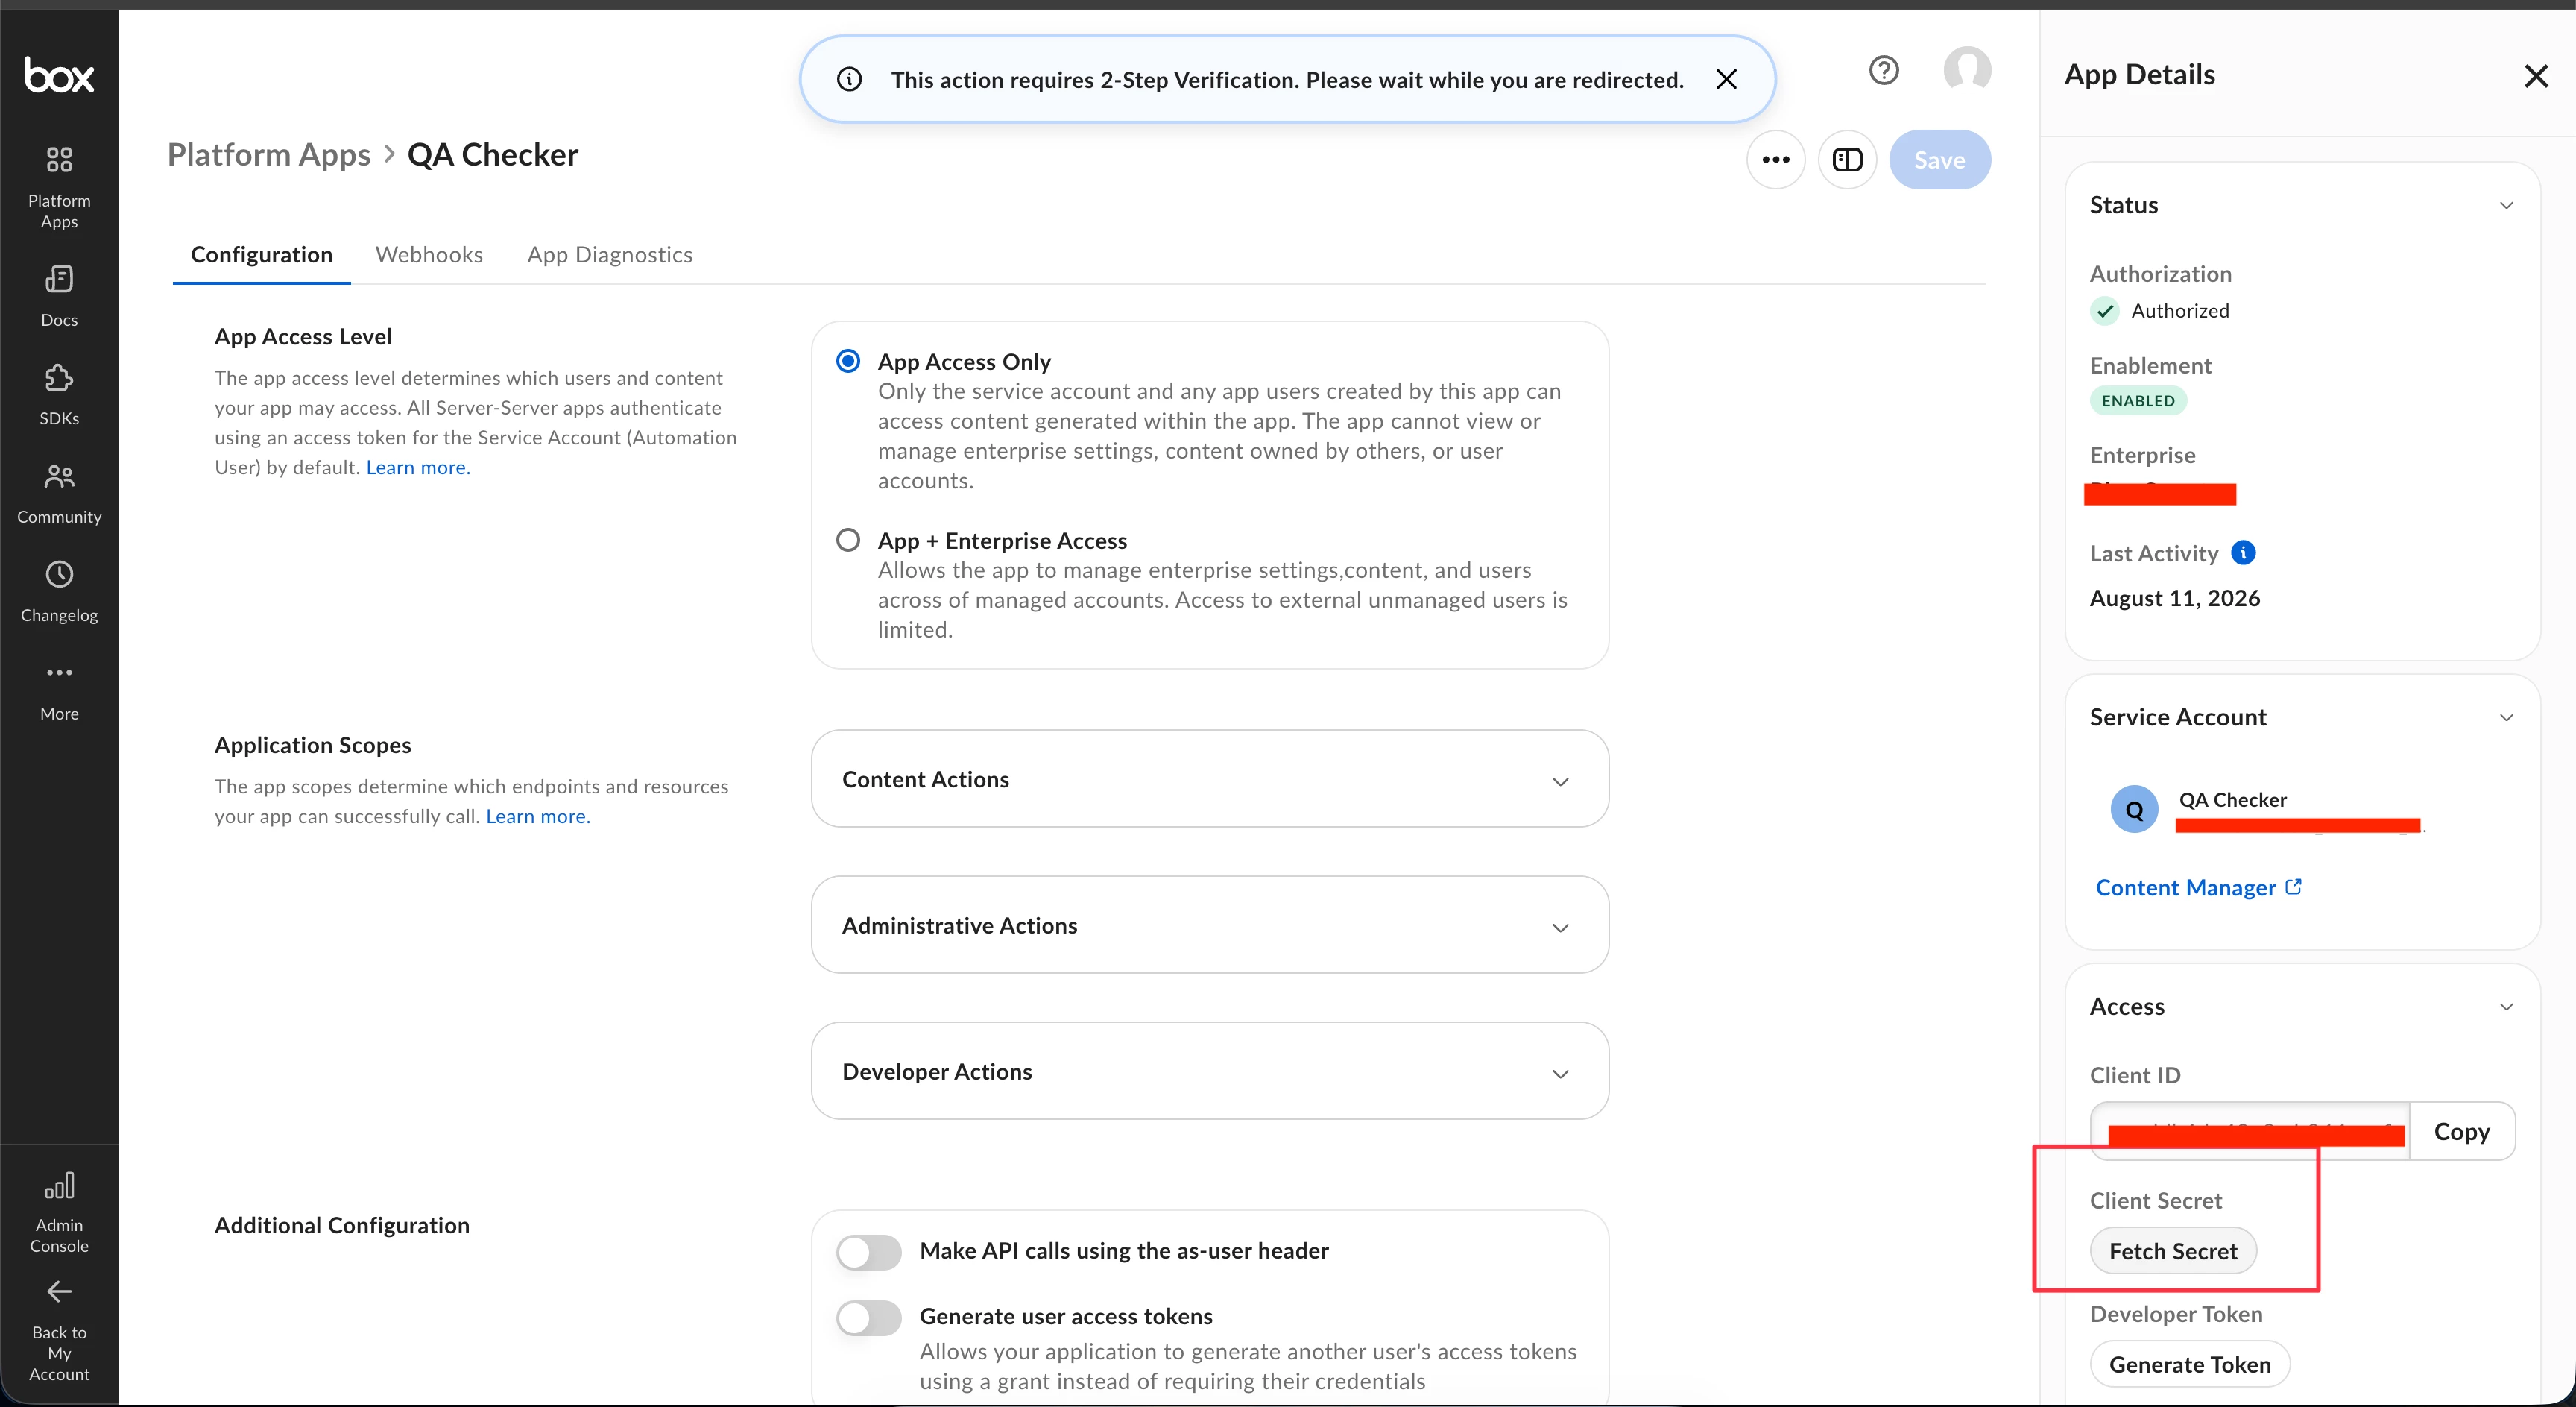Select App + Enterprise Access option
The image size is (2576, 1407).
[x=848, y=540]
